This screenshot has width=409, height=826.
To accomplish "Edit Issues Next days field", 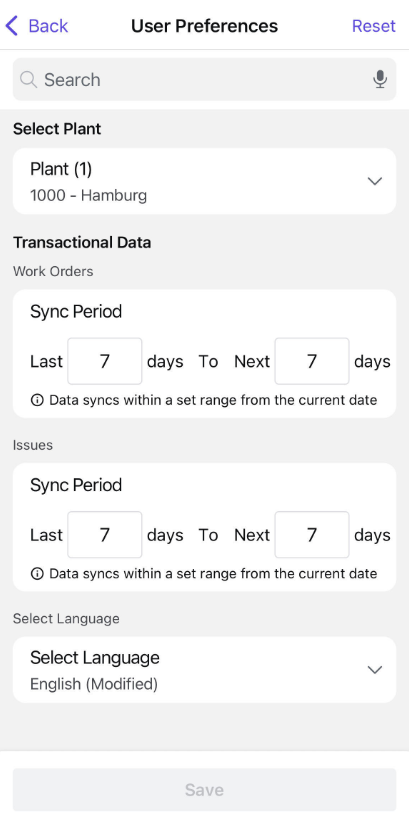I will tap(312, 535).
